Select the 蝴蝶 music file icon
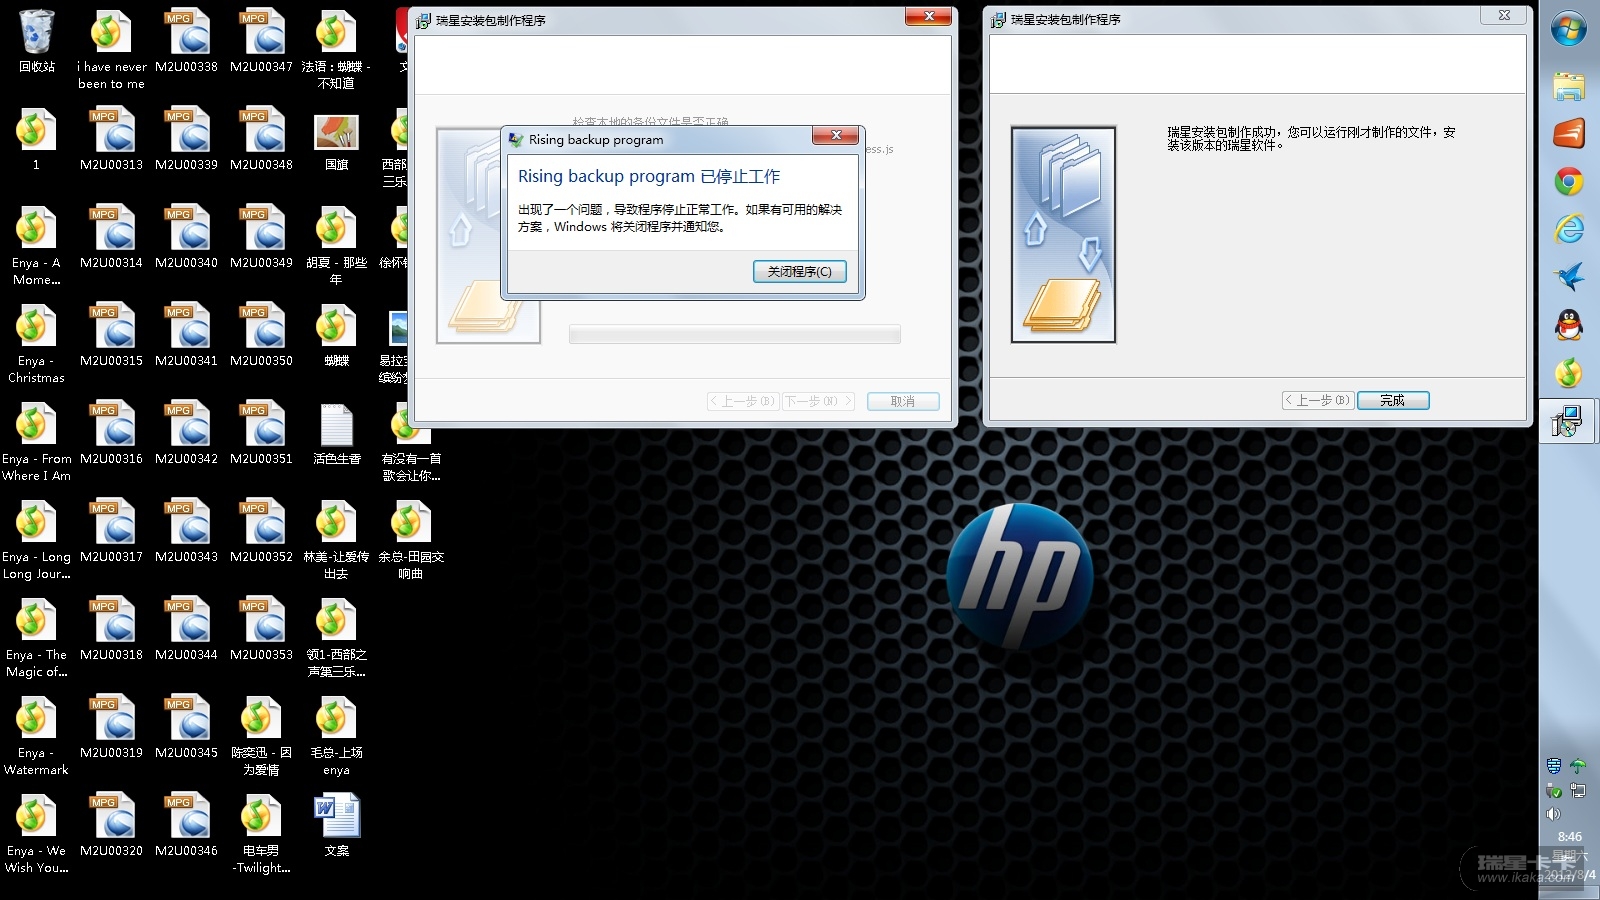Viewport: 1600px width, 900px height. click(x=336, y=336)
